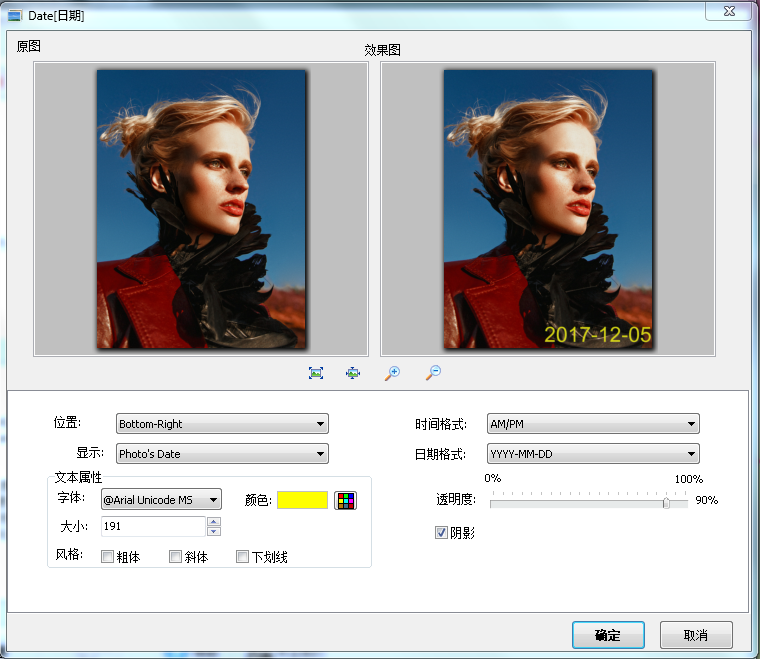The width and height of the screenshot is (760, 659).
Task: Uncheck the 阴影 shadow checkbox
Action: (x=441, y=533)
